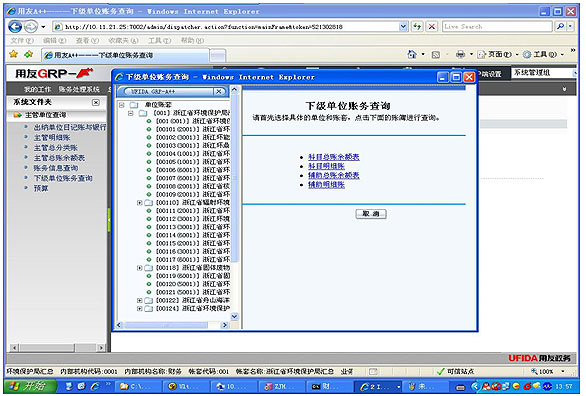Open the favorites star icon
Image resolution: width=586 pixels, height=396 pixels.
[x=13, y=55]
